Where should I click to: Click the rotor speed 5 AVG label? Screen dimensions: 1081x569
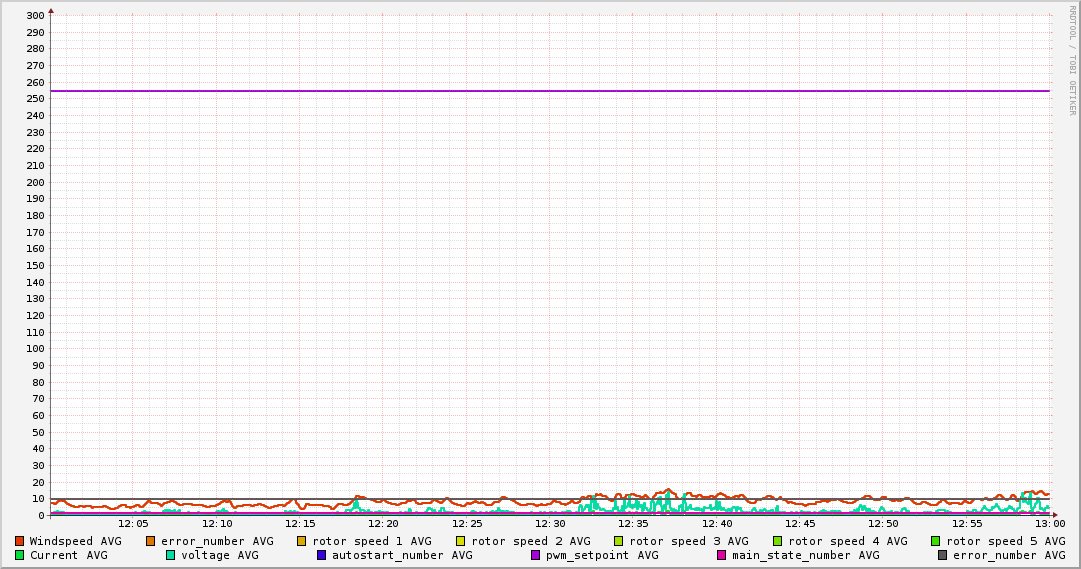click(1005, 541)
